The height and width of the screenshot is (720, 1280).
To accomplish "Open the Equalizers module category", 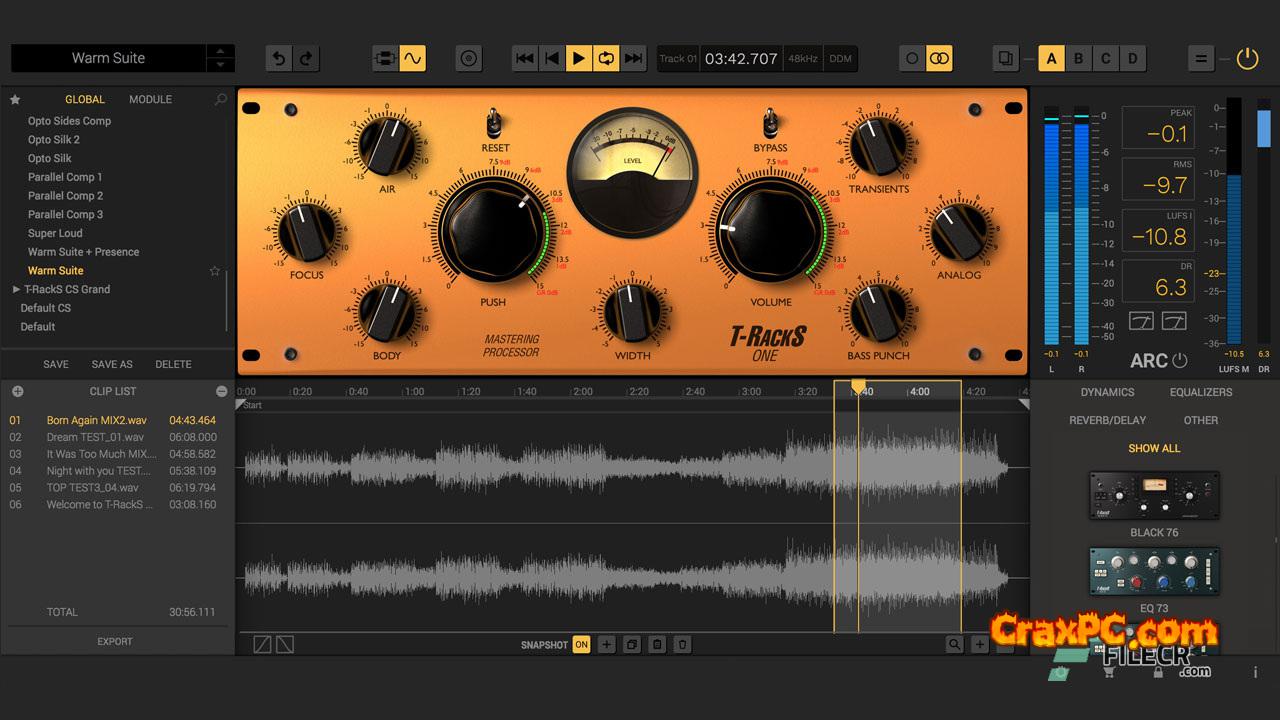I will pyautogui.click(x=1200, y=393).
